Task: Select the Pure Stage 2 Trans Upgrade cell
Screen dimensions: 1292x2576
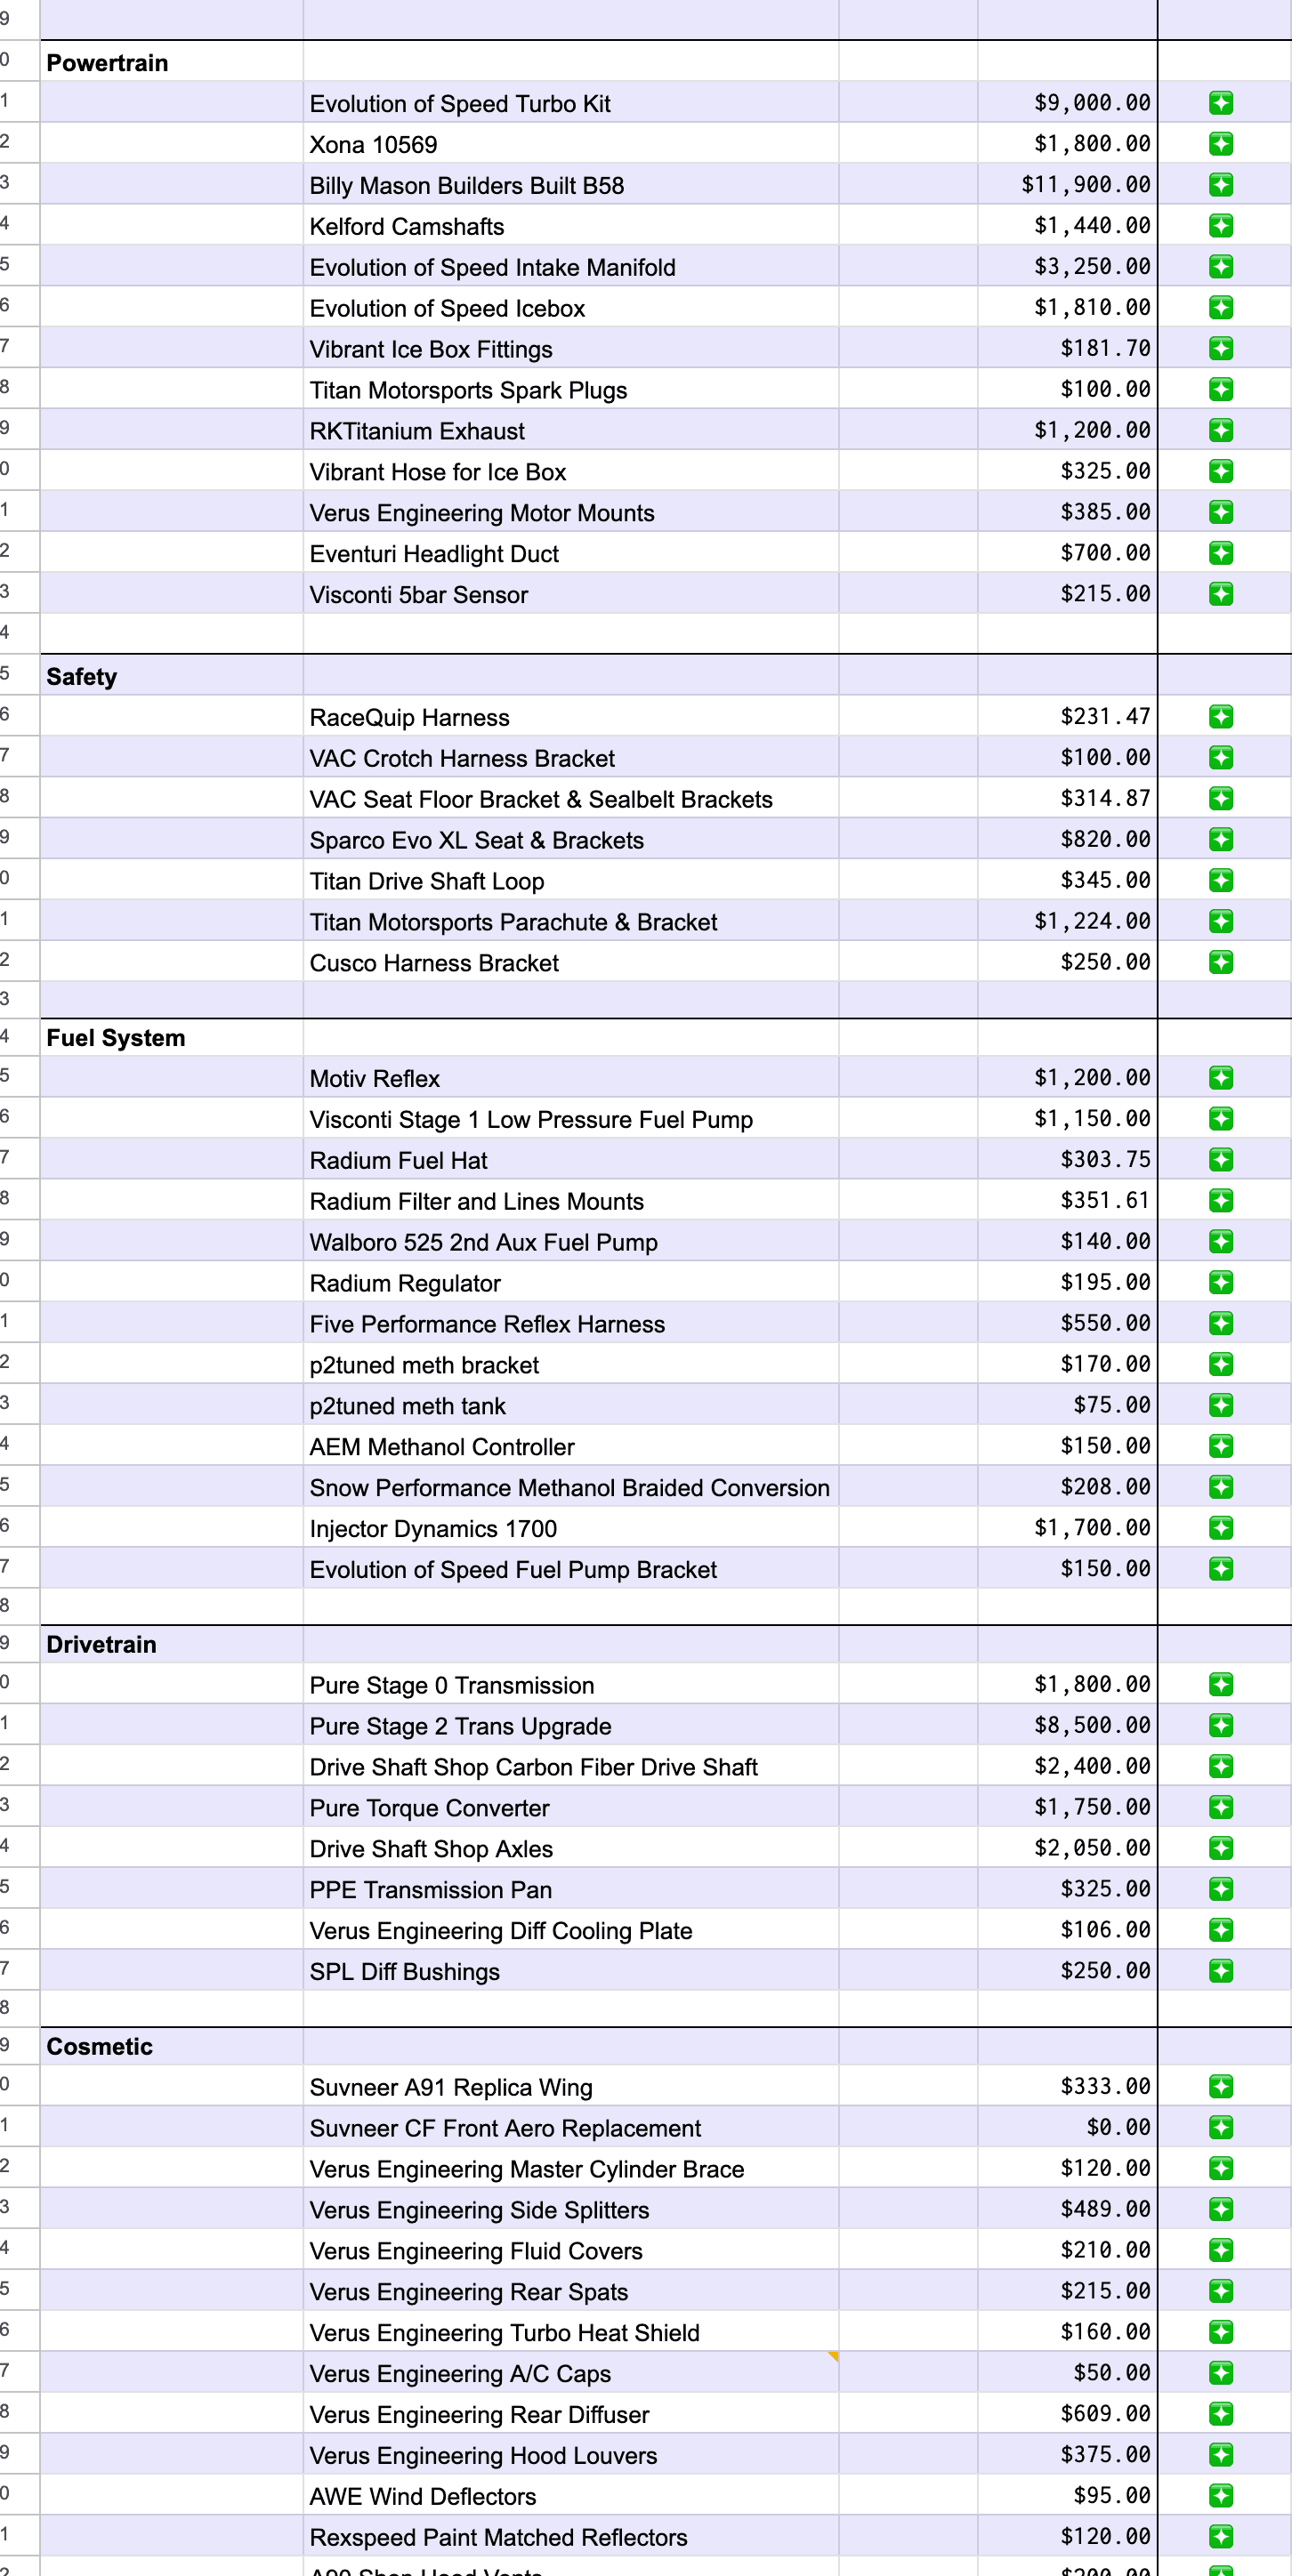Action: tap(570, 1726)
